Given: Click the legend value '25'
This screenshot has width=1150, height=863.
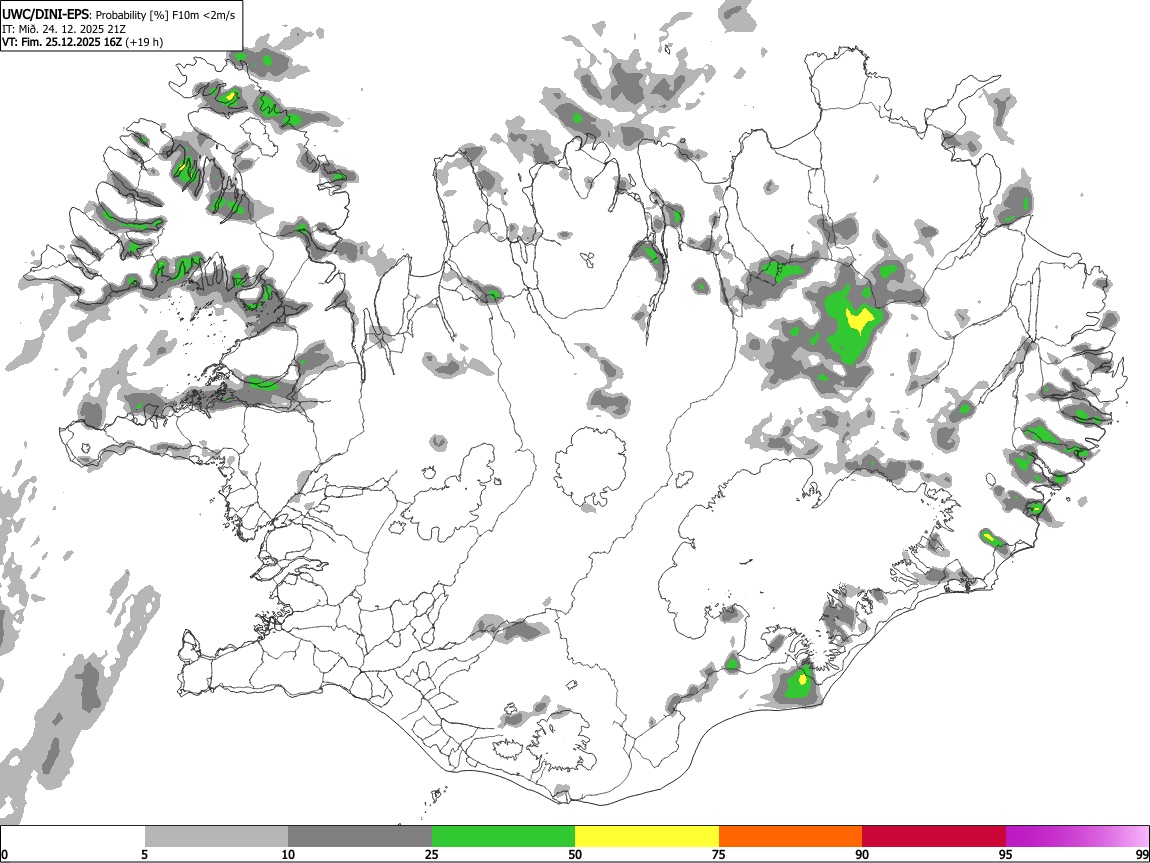Looking at the screenshot, I should click(x=432, y=854).
